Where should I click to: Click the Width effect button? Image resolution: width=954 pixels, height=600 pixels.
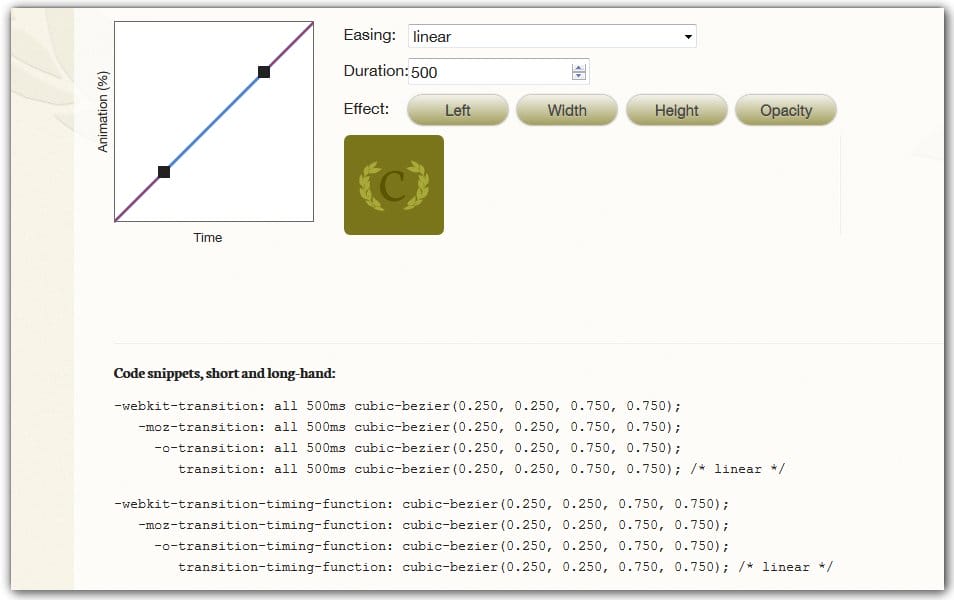click(567, 110)
